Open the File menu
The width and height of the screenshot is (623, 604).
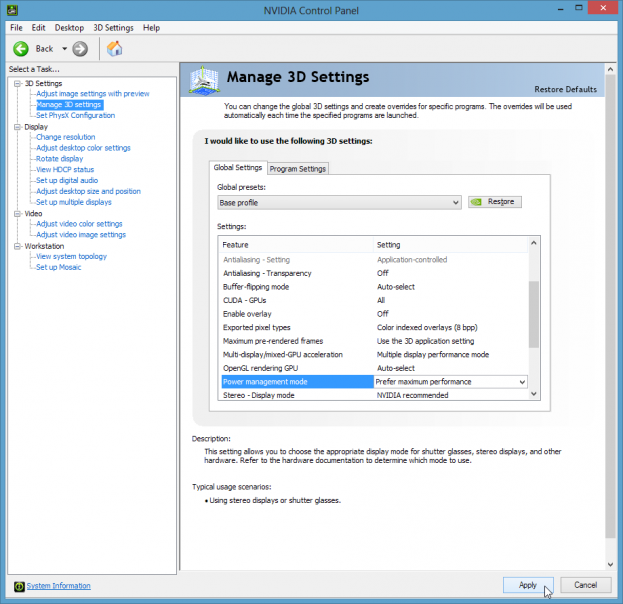16,28
